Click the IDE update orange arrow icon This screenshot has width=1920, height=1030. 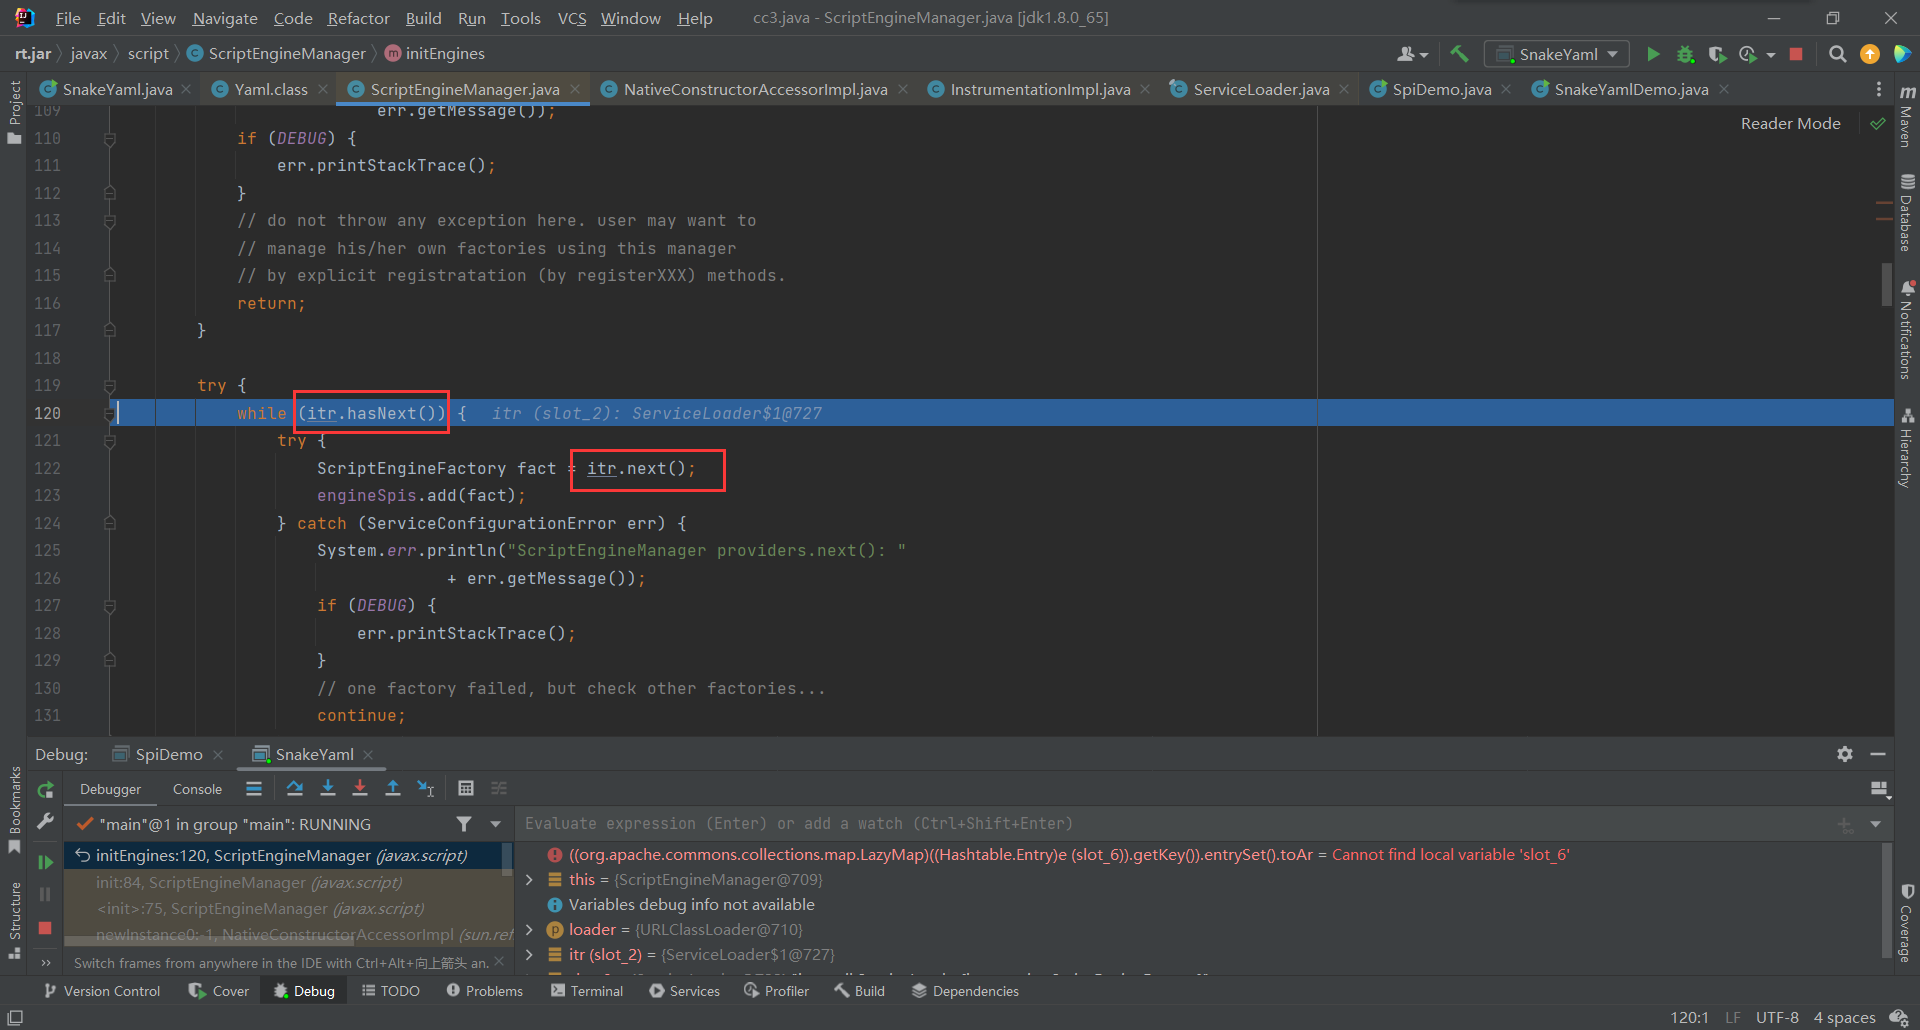click(x=1869, y=54)
